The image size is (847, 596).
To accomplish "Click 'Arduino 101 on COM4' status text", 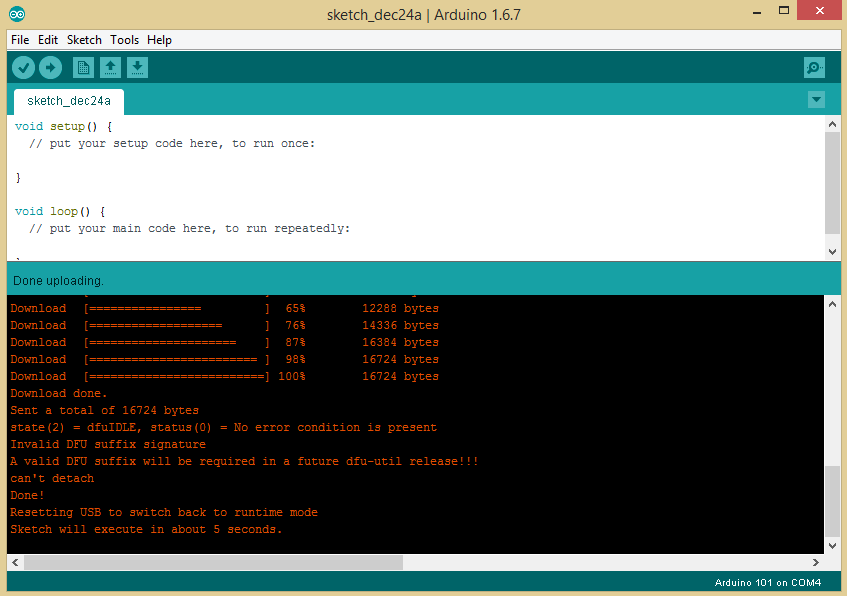I will tap(768, 582).
